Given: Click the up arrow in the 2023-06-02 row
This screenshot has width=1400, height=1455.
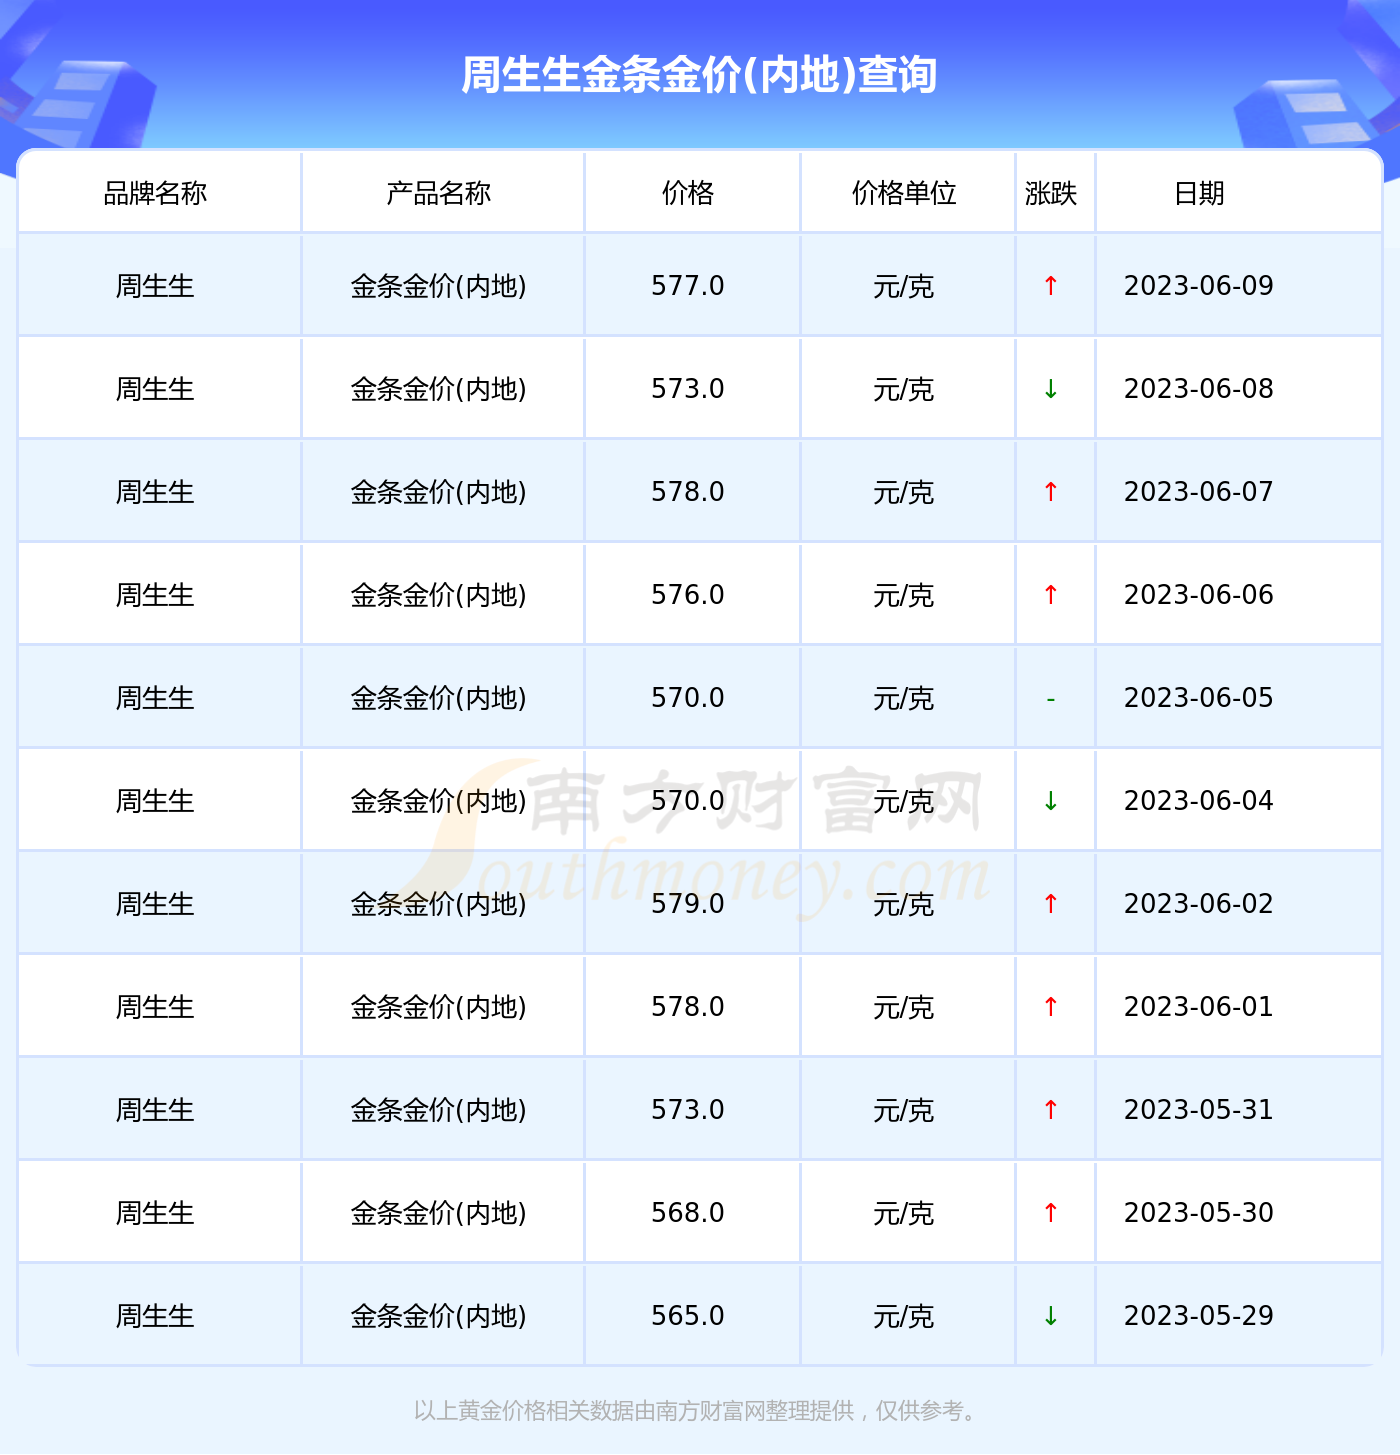Looking at the screenshot, I should pos(1050,904).
